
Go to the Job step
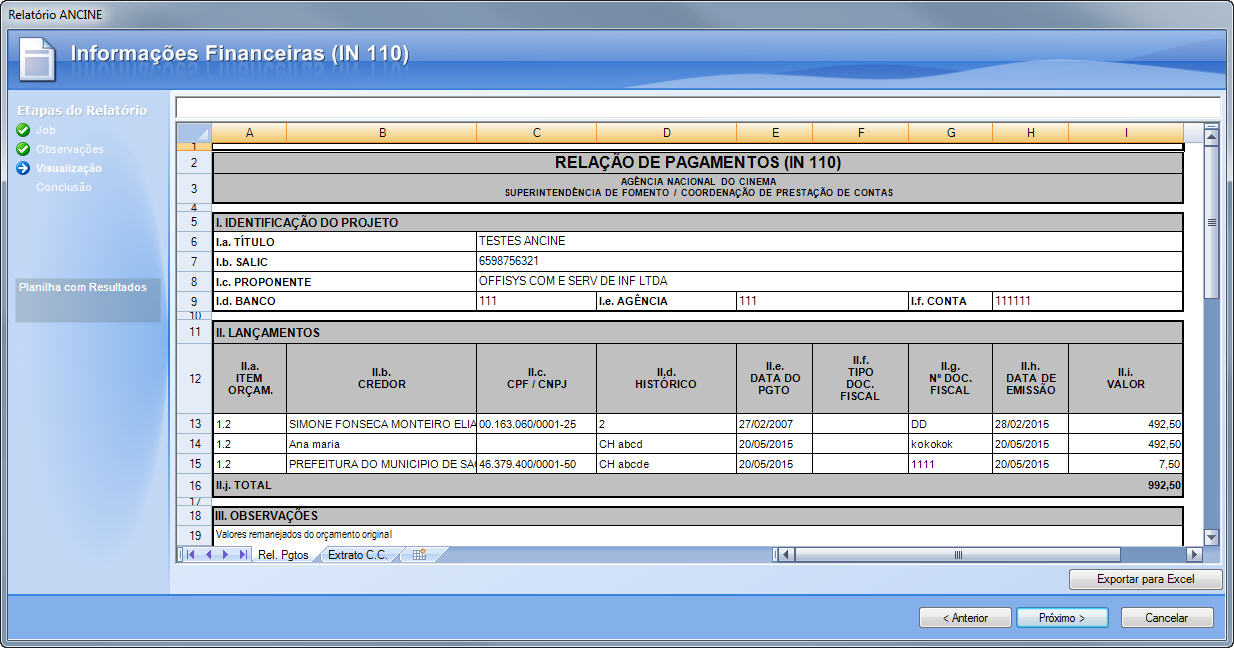(46, 130)
